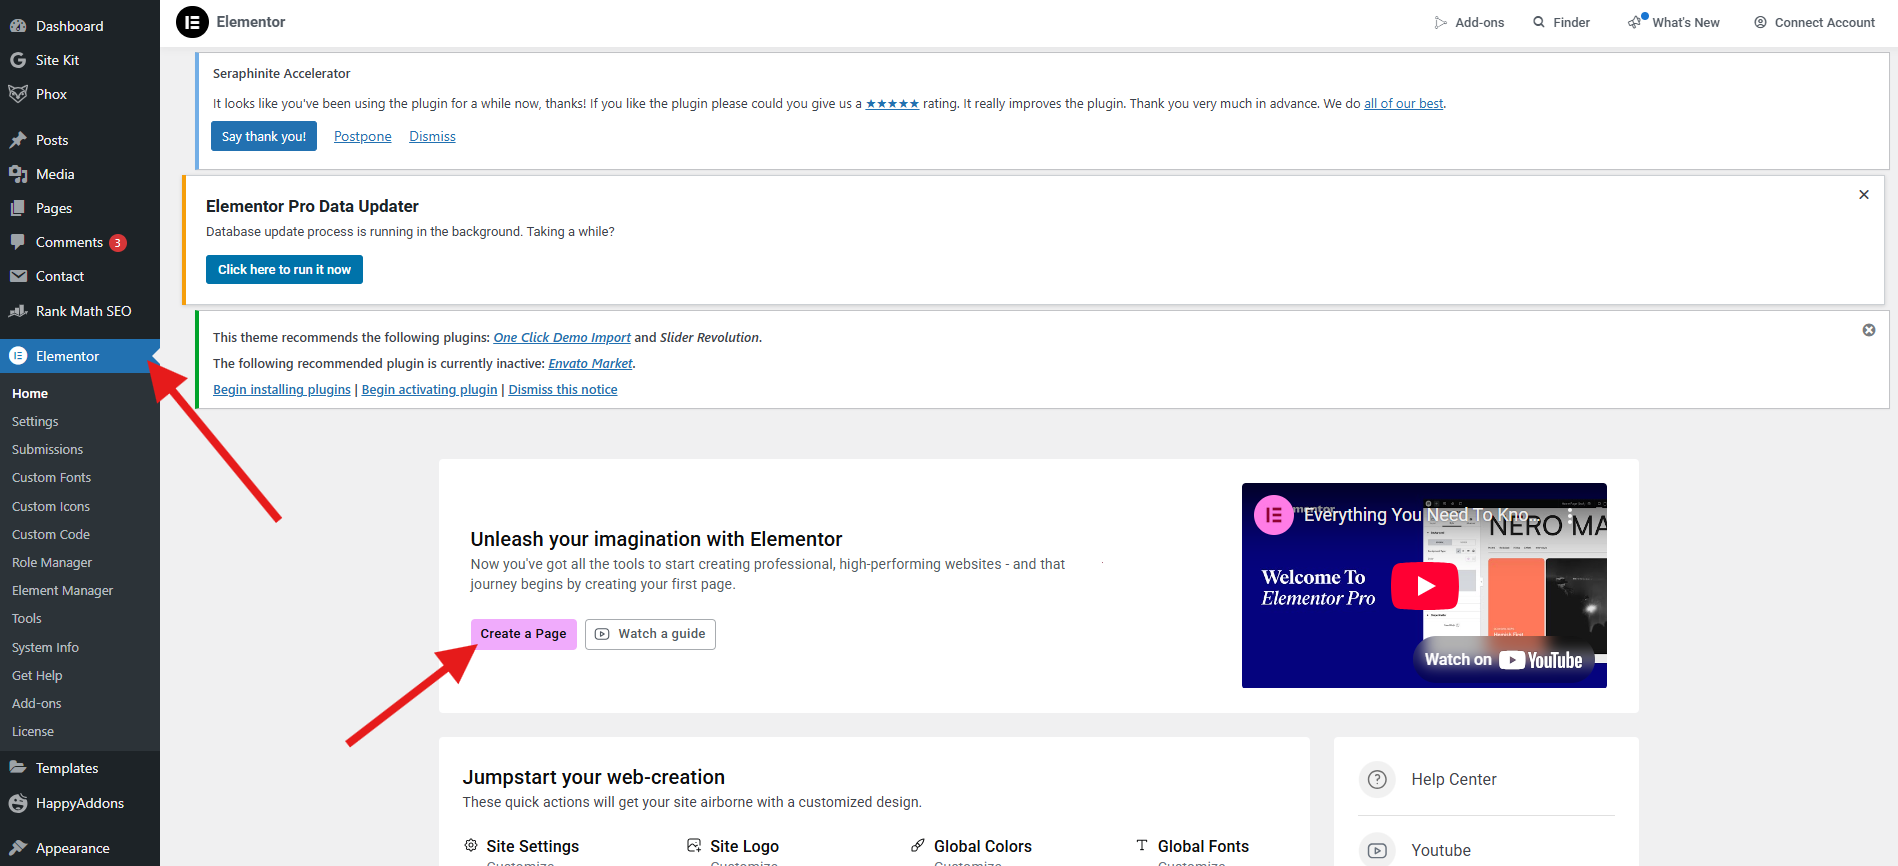Click the Global Colors brush icon
Viewport: 1898px width, 866px height.
click(918, 845)
